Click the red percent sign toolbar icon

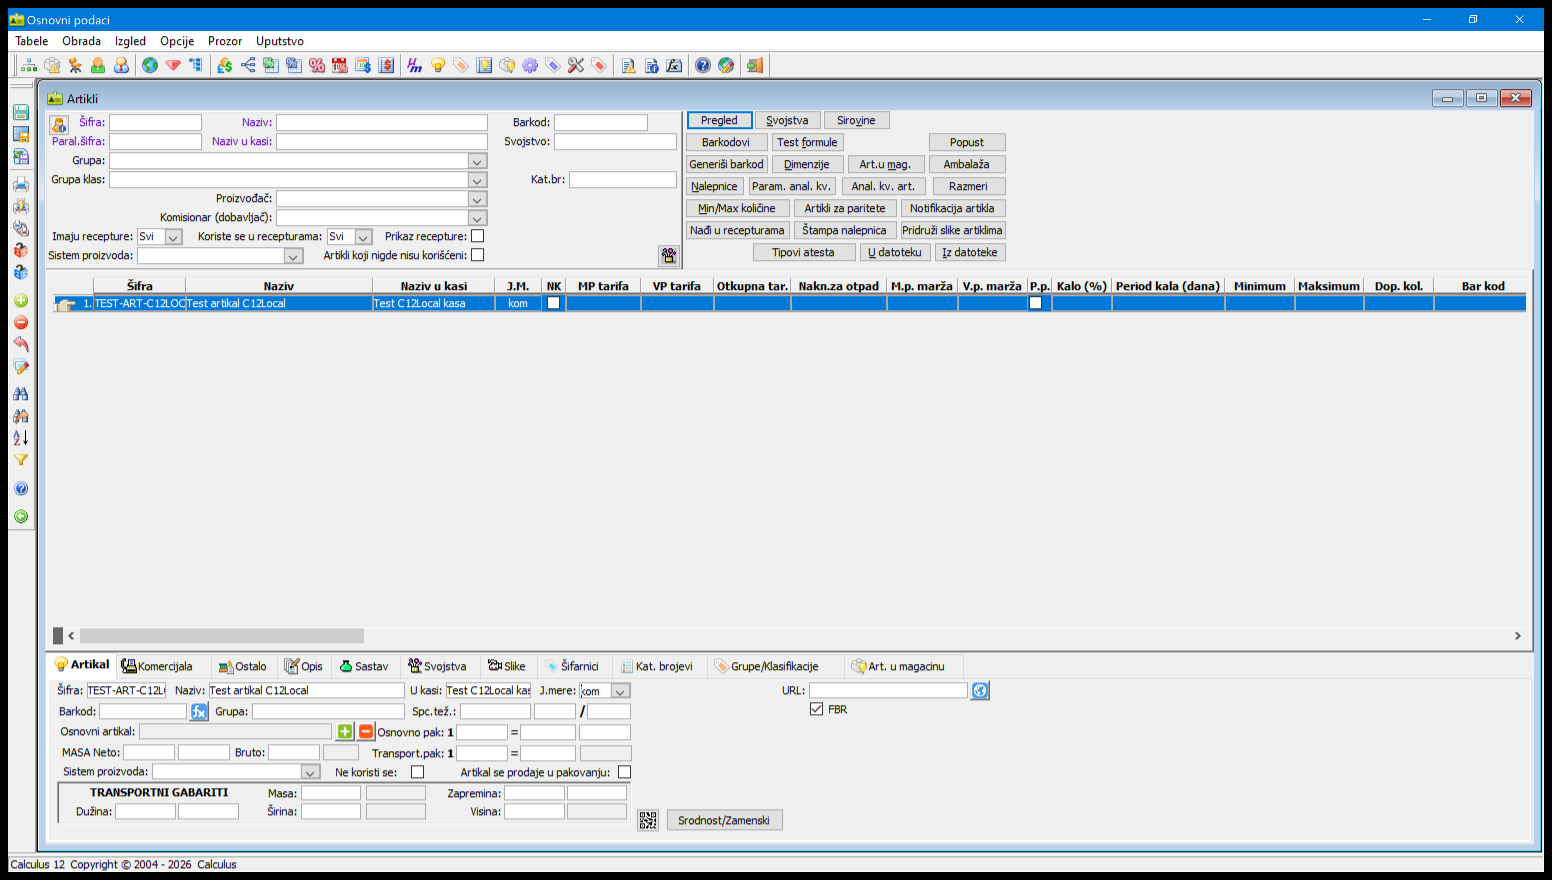(x=317, y=65)
